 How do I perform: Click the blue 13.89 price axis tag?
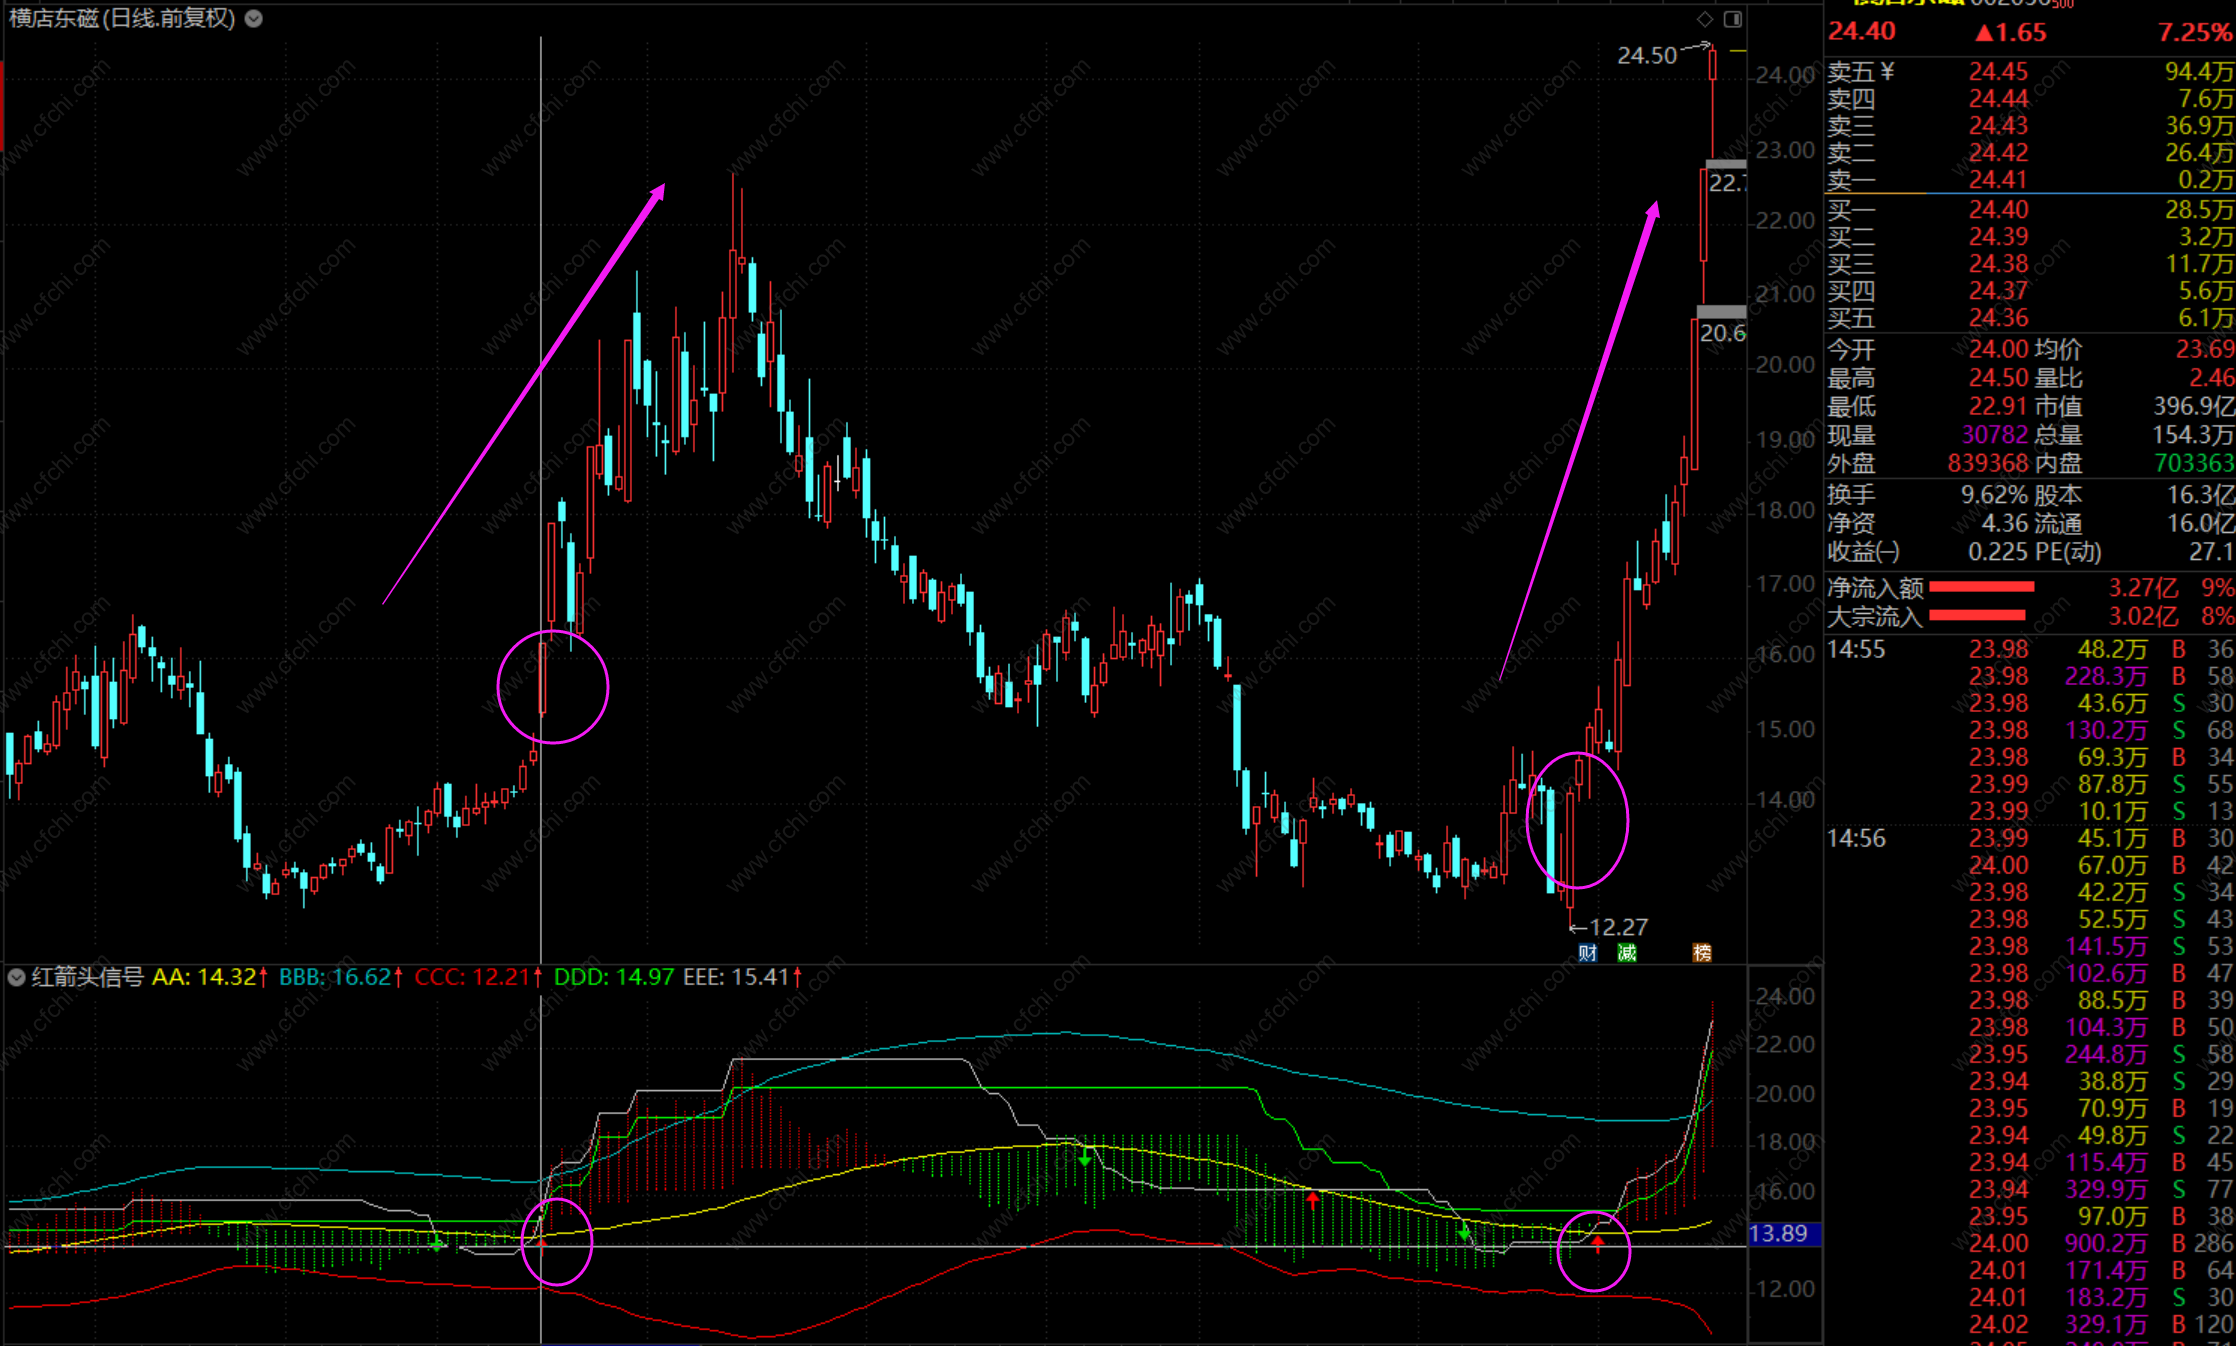1783,1234
